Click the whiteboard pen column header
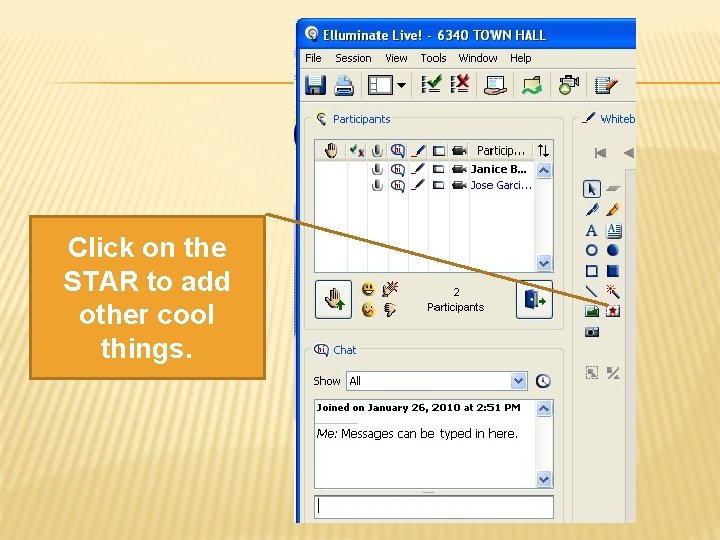 [418, 151]
